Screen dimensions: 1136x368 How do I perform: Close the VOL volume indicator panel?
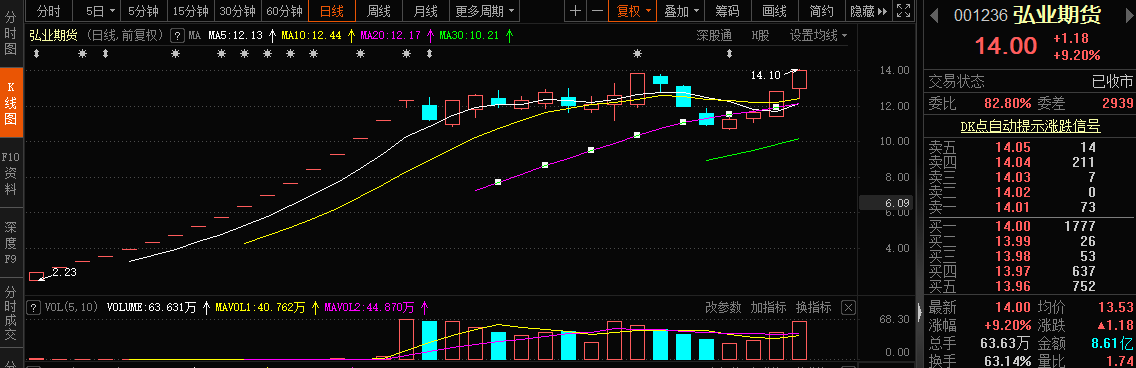point(848,307)
